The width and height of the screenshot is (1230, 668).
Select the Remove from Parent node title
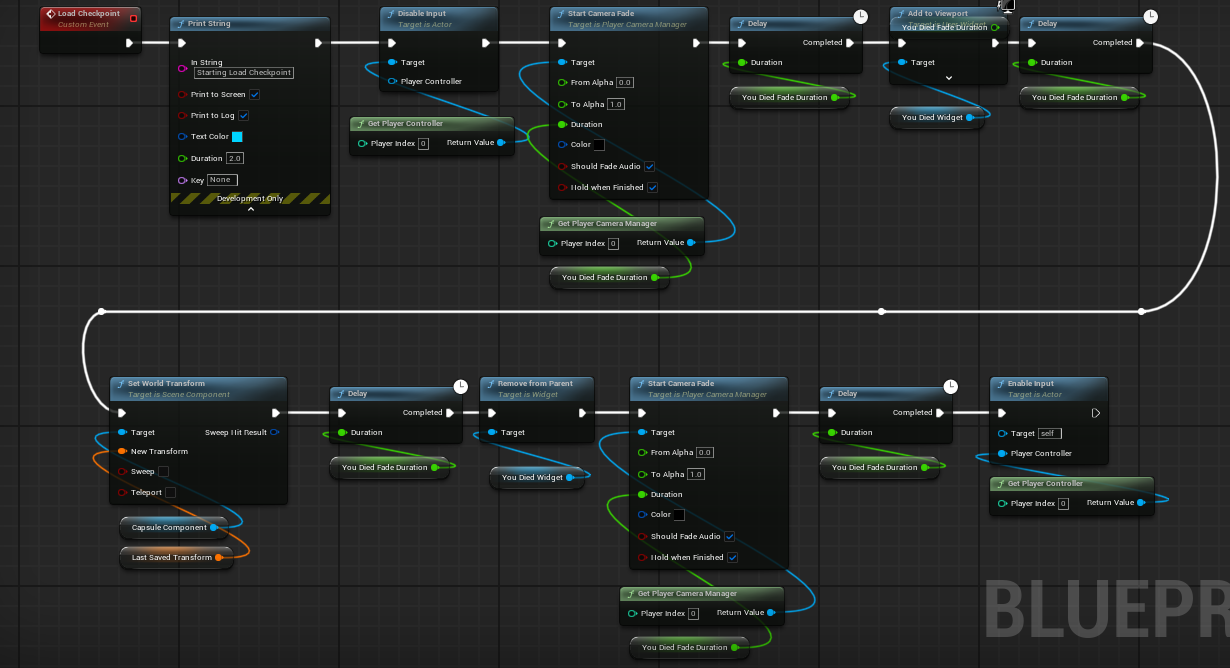[x=535, y=383]
